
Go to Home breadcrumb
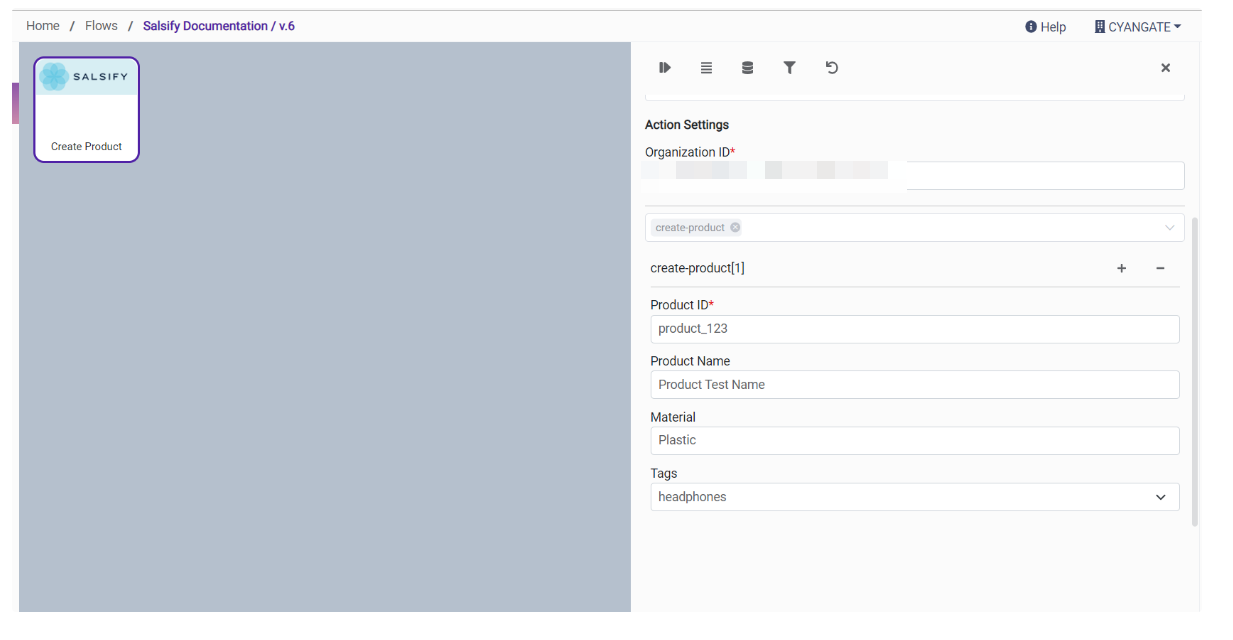click(x=43, y=26)
